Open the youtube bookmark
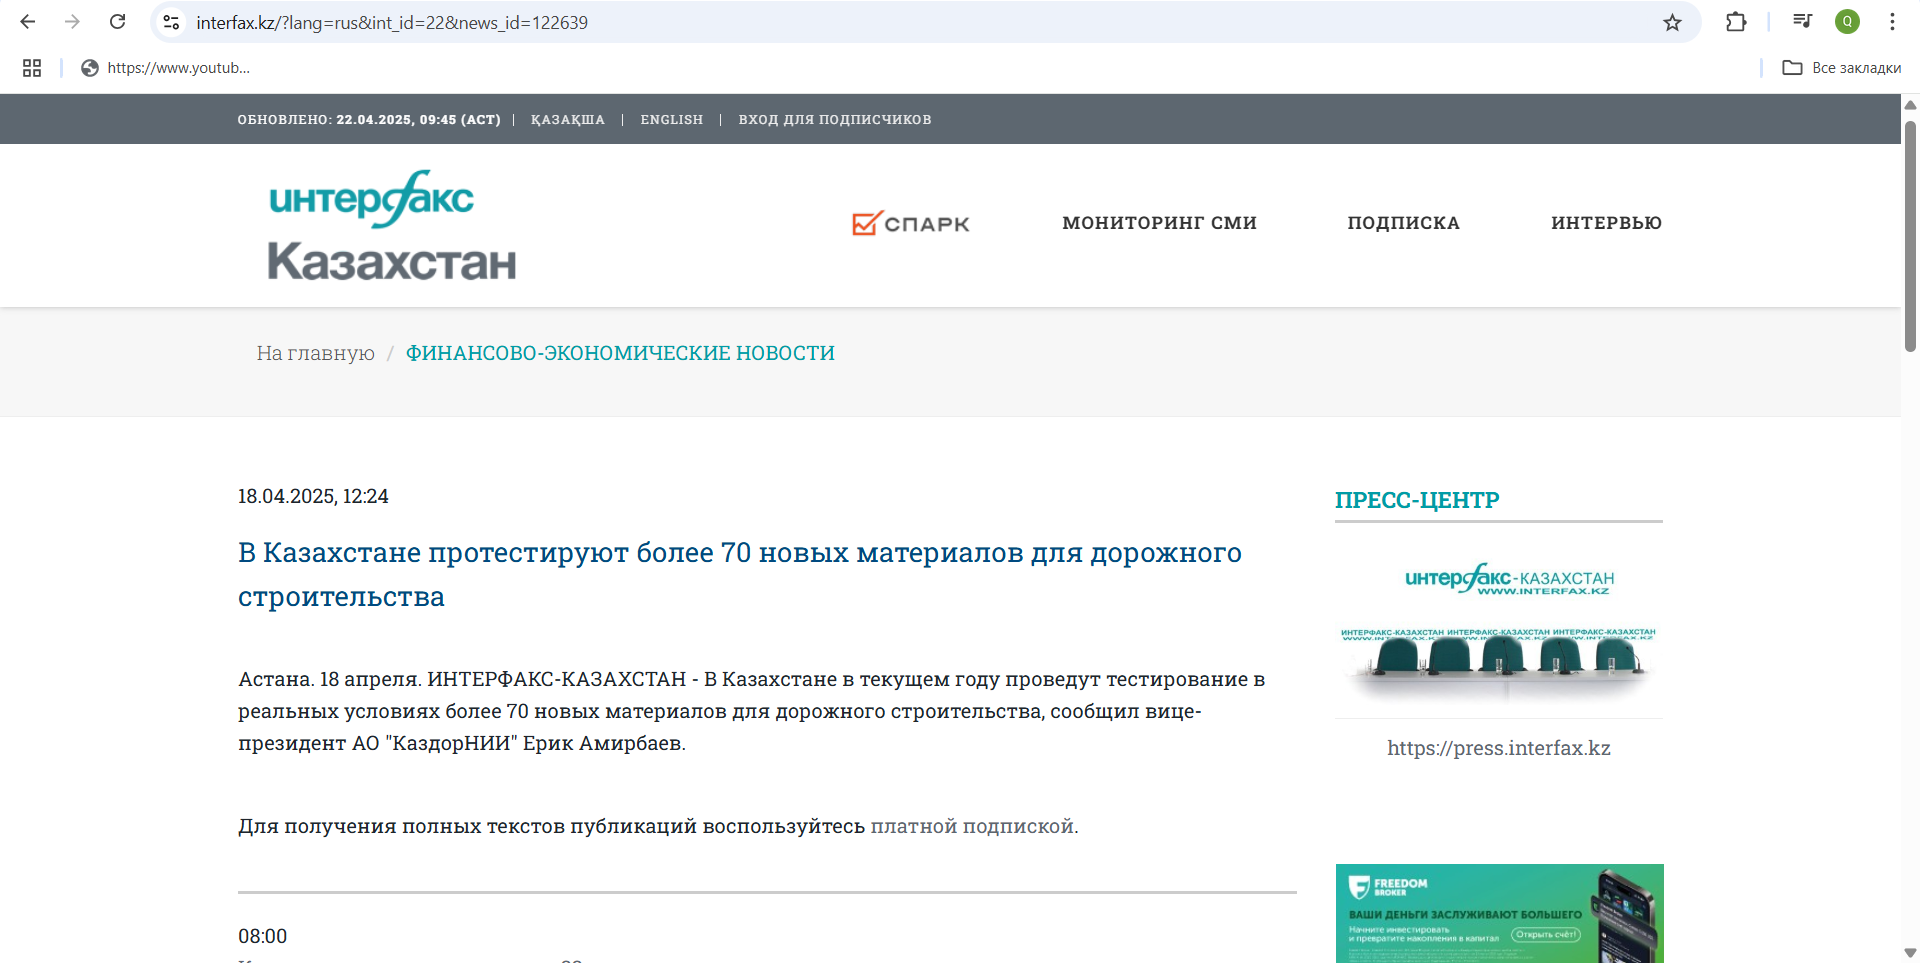Image resolution: width=1920 pixels, height=963 pixels. 166,68
